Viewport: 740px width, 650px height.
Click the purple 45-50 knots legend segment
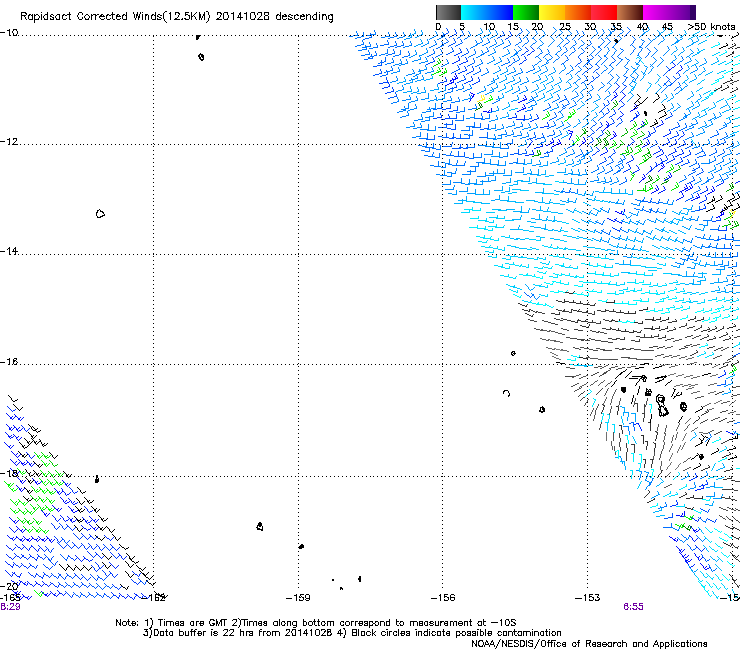[682, 12]
